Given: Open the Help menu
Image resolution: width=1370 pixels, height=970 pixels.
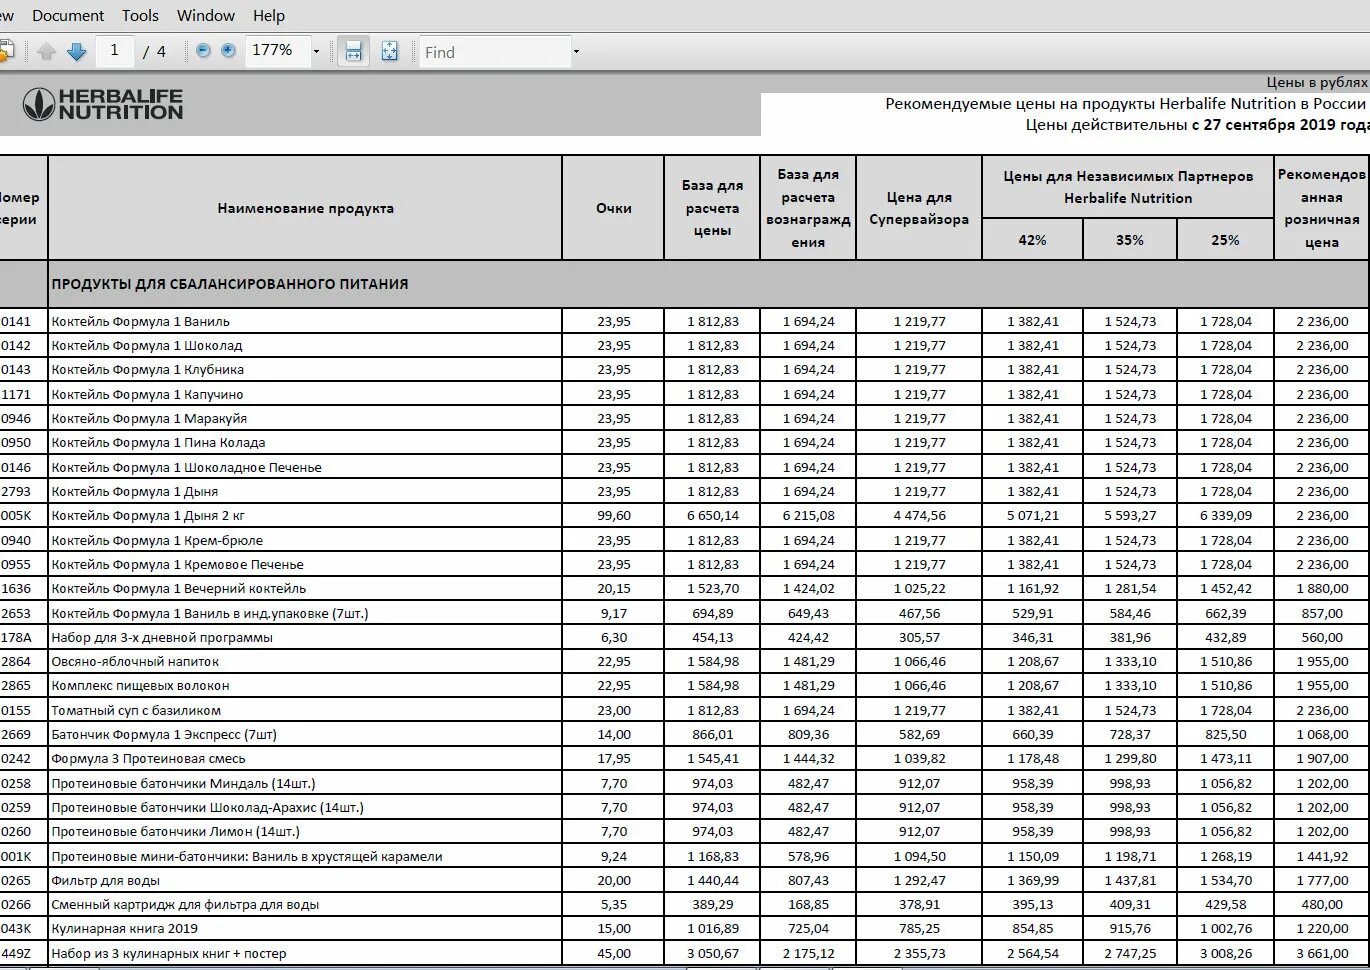Looking at the screenshot, I should pyautogui.click(x=269, y=15).
